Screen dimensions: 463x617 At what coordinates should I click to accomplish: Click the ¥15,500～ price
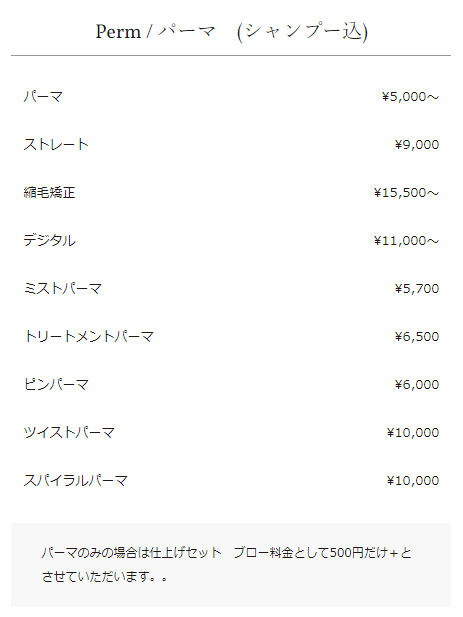[406, 192]
